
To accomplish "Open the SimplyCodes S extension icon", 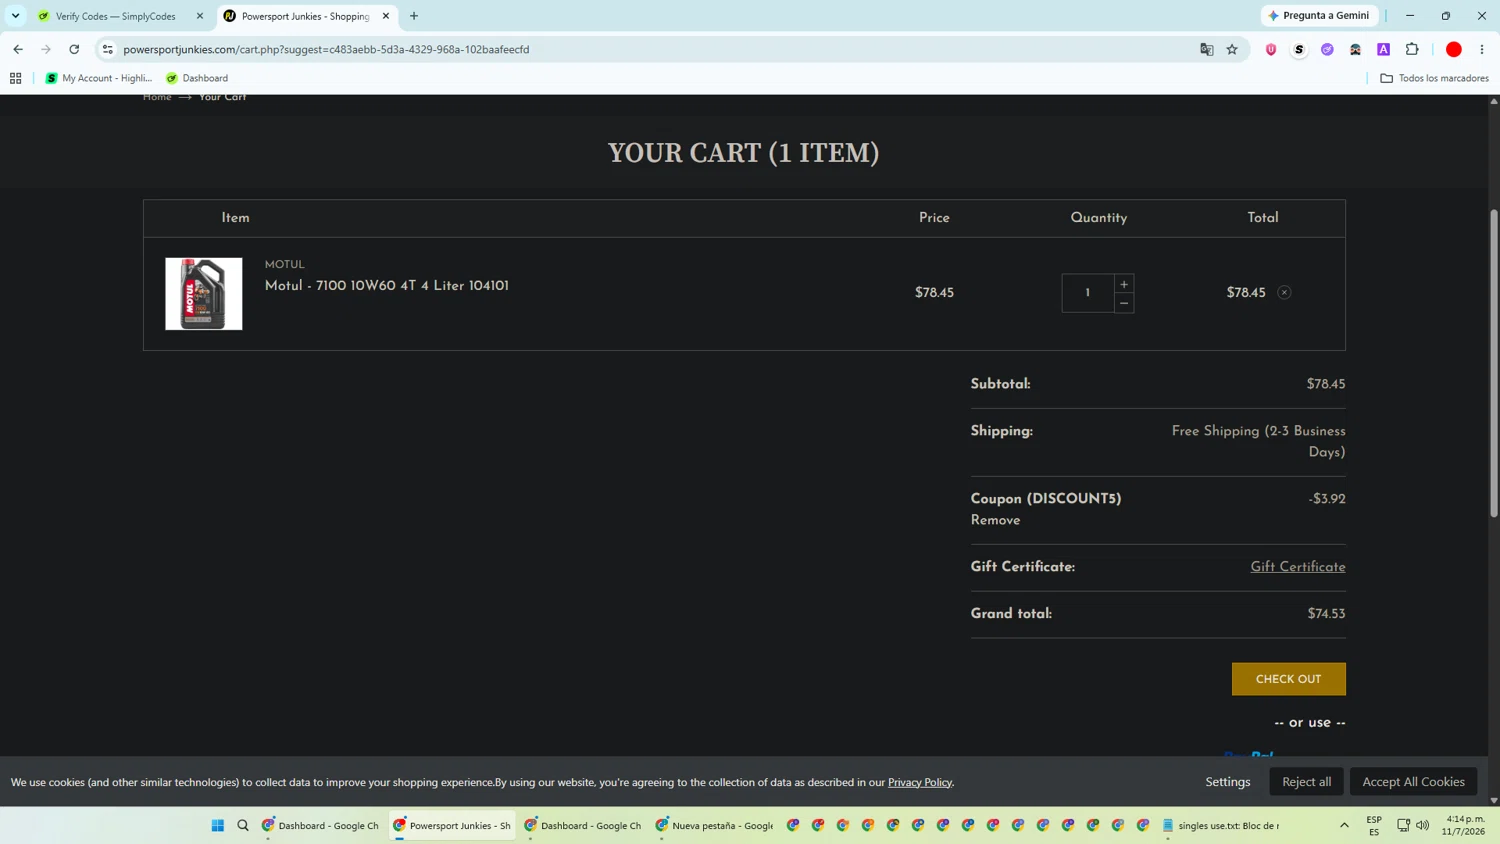I will click(1299, 49).
